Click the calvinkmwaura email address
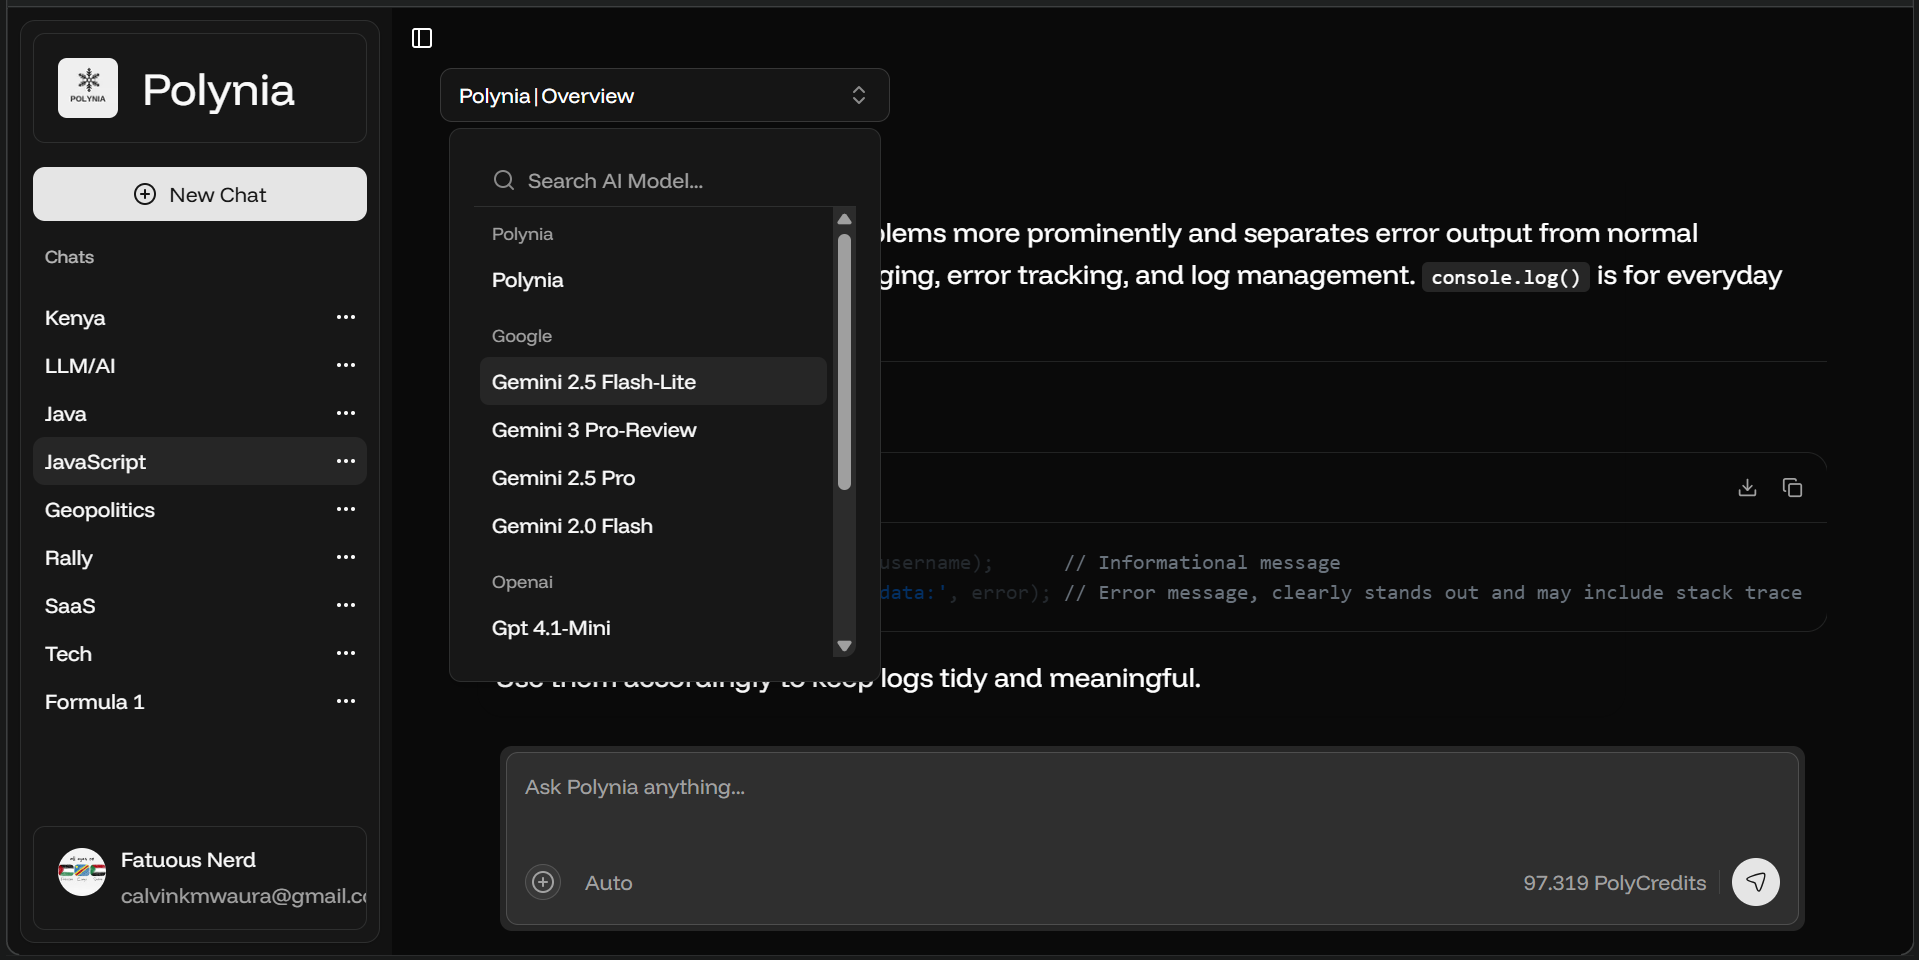Screen dimensions: 1919x960 point(243,896)
